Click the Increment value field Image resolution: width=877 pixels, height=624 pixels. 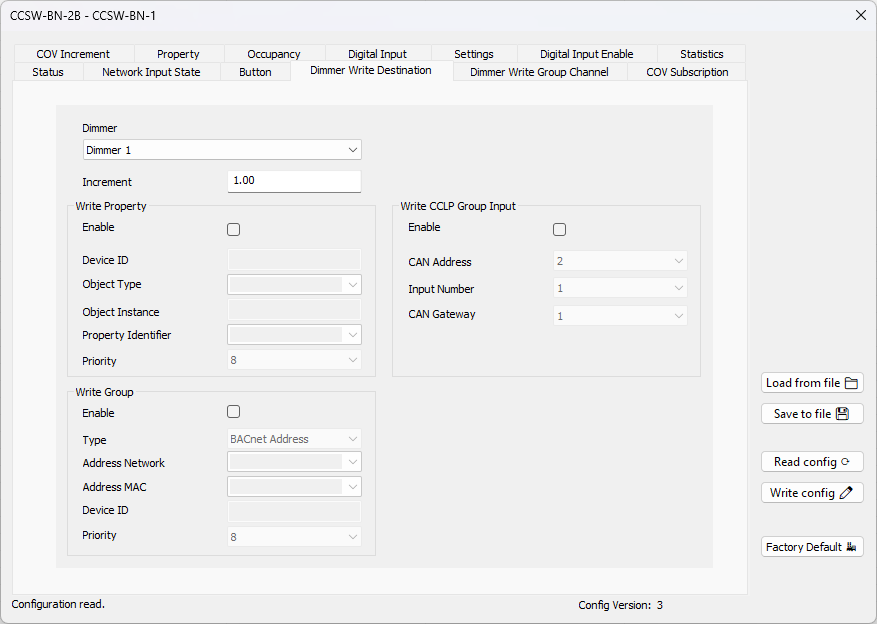pos(294,181)
